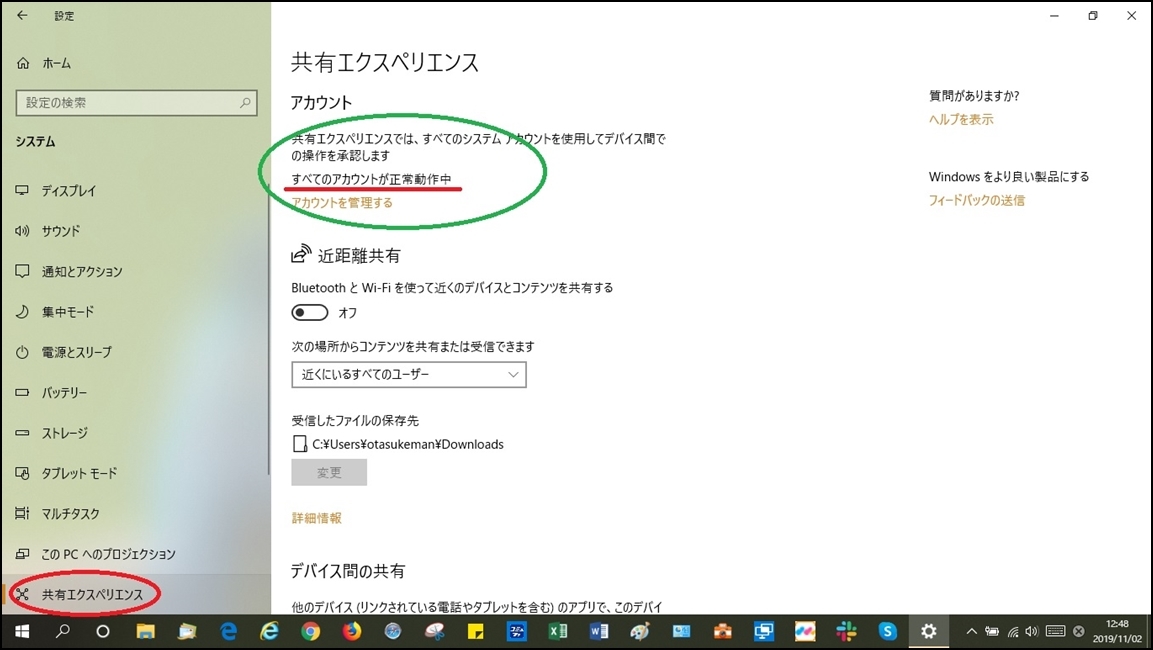The width and height of the screenshot is (1153, 650).
Task: Click the Settings gear in the taskbar
Action: [929, 631]
